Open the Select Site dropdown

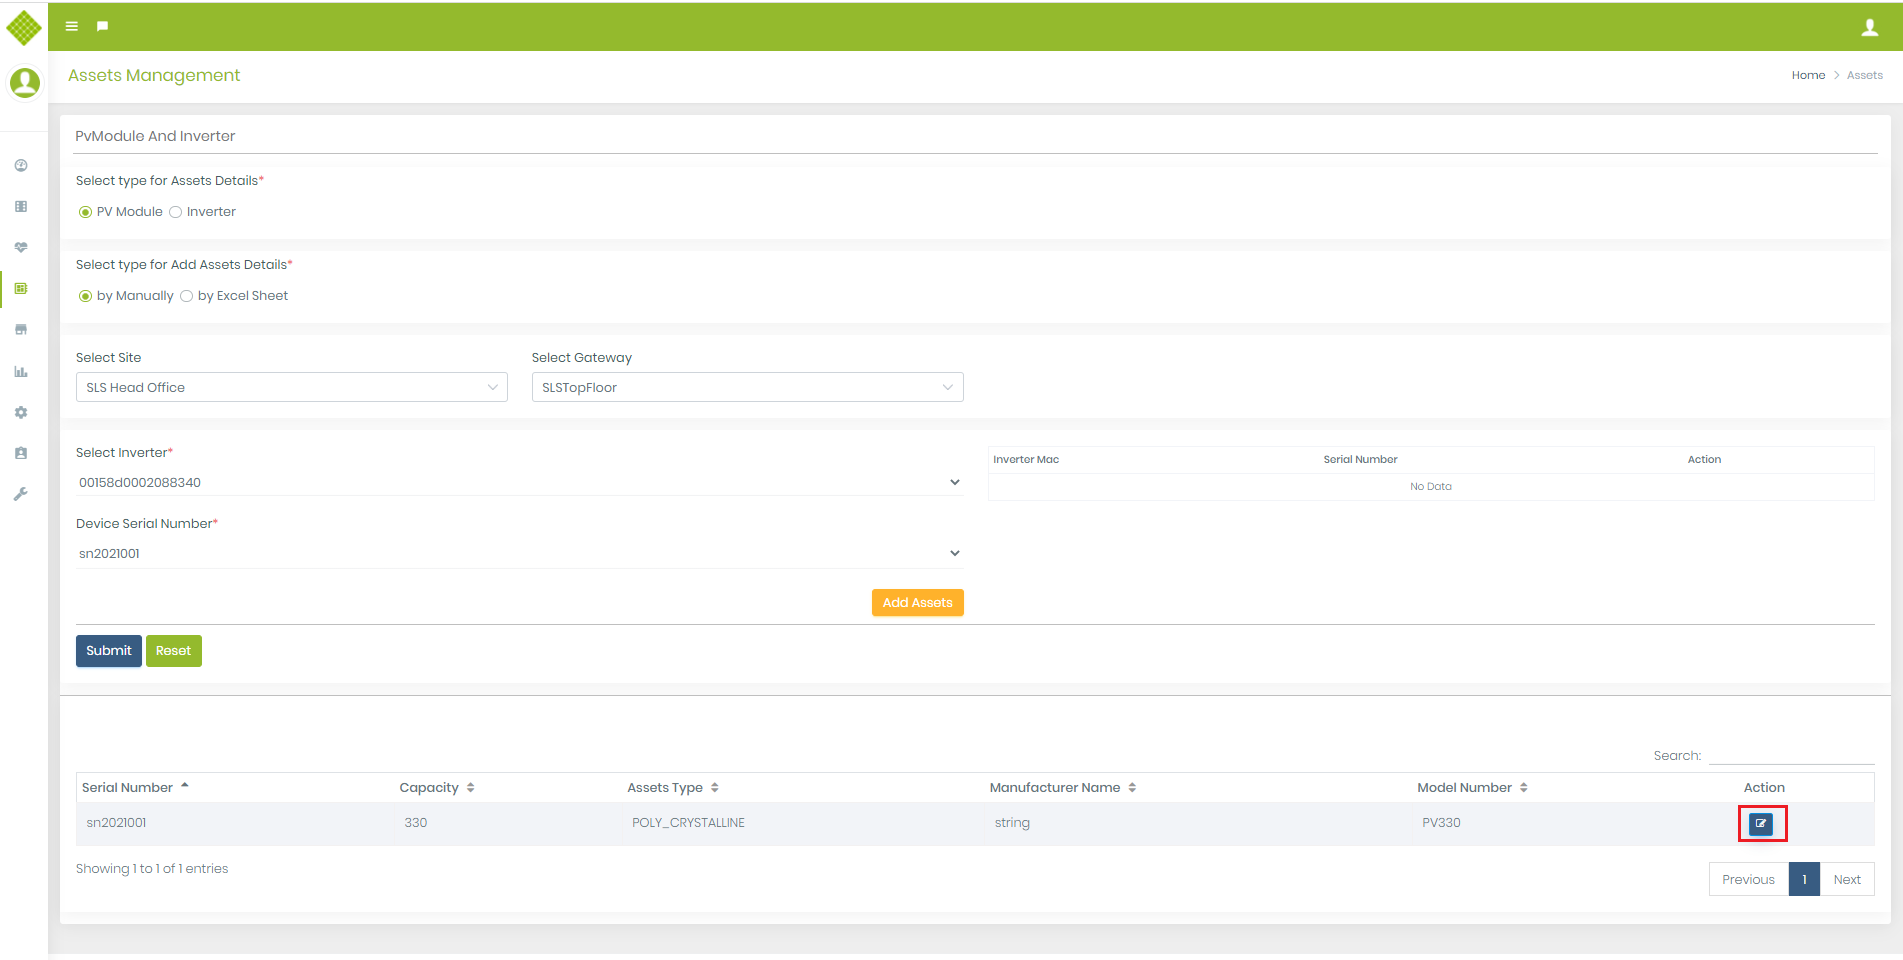pos(291,387)
